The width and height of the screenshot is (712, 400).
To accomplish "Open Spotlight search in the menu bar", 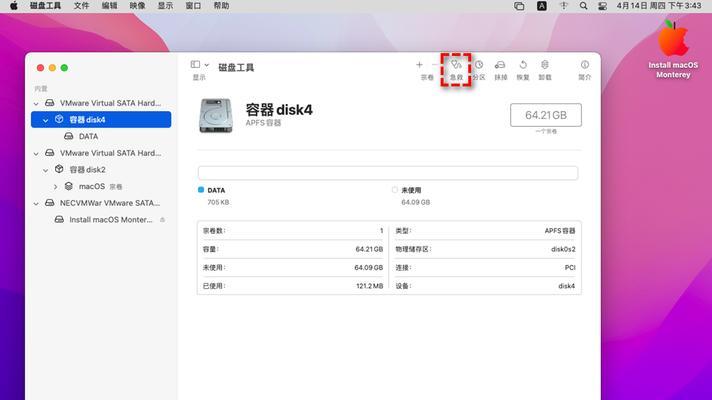I will point(583,6).
